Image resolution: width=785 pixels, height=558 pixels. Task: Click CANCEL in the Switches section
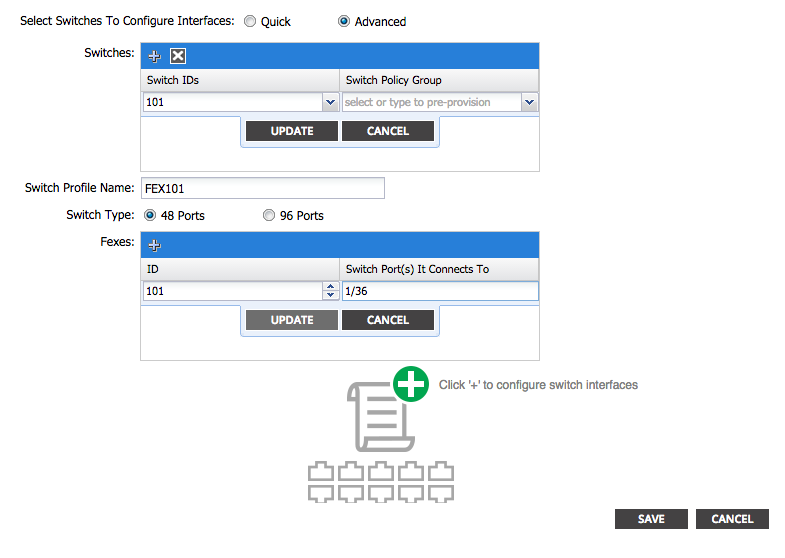388,131
